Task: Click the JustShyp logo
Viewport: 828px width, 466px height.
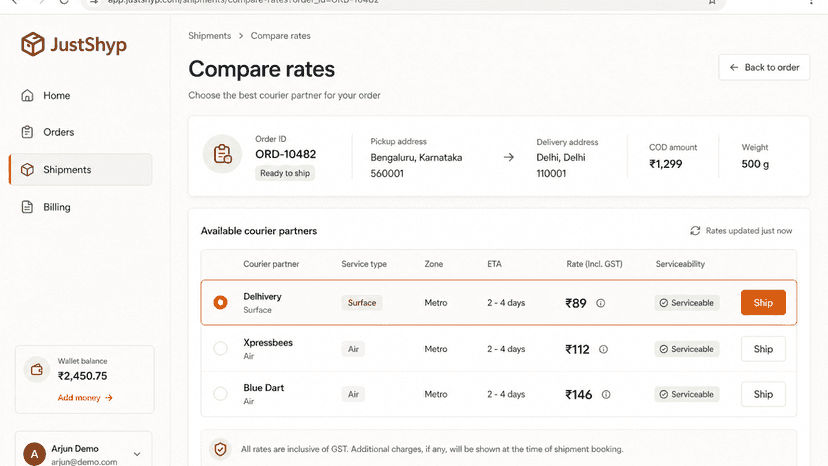Action: [x=73, y=44]
